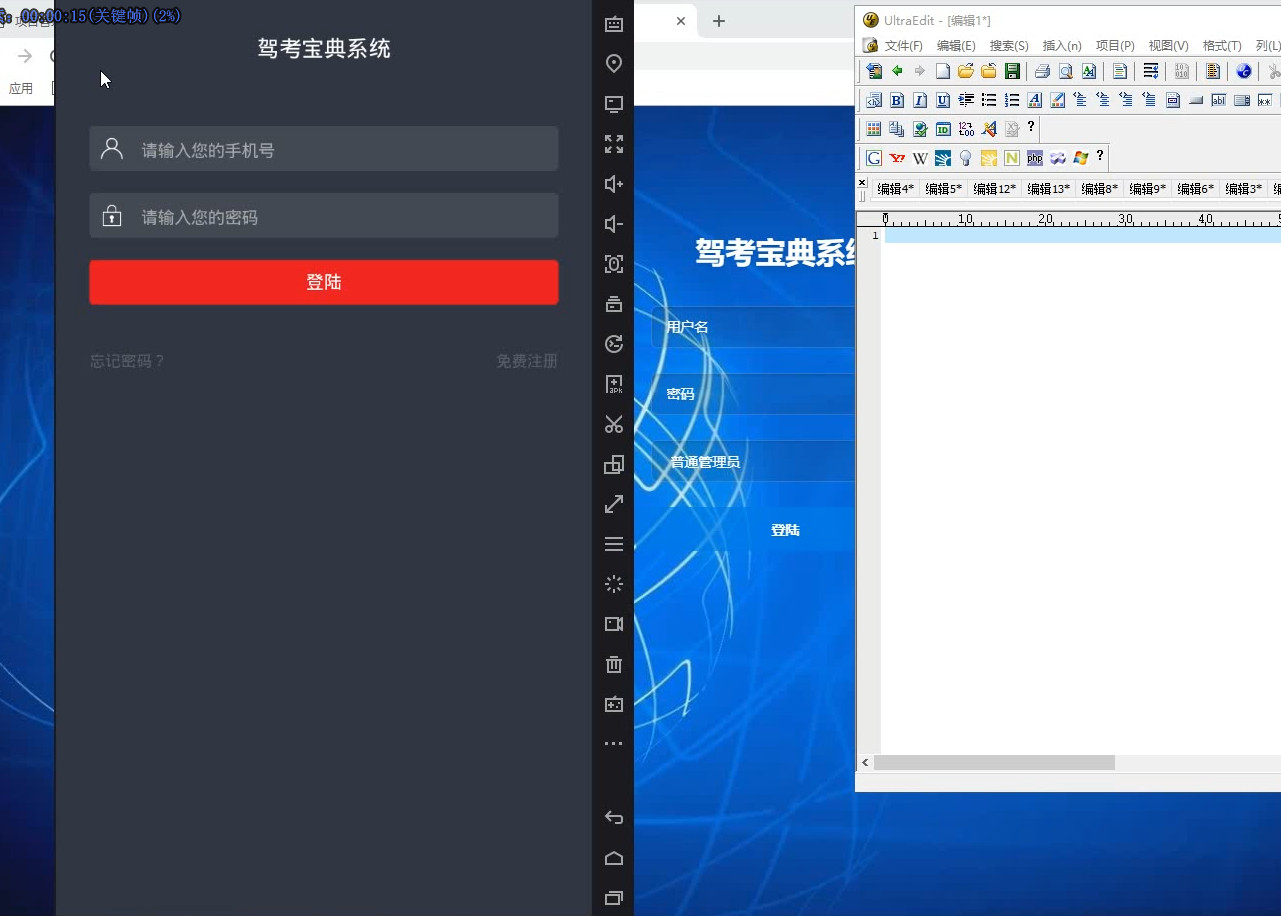The width and height of the screenshot is (1281, 916).
Task: Install APK using the APK plus icon
Action: 614,384
